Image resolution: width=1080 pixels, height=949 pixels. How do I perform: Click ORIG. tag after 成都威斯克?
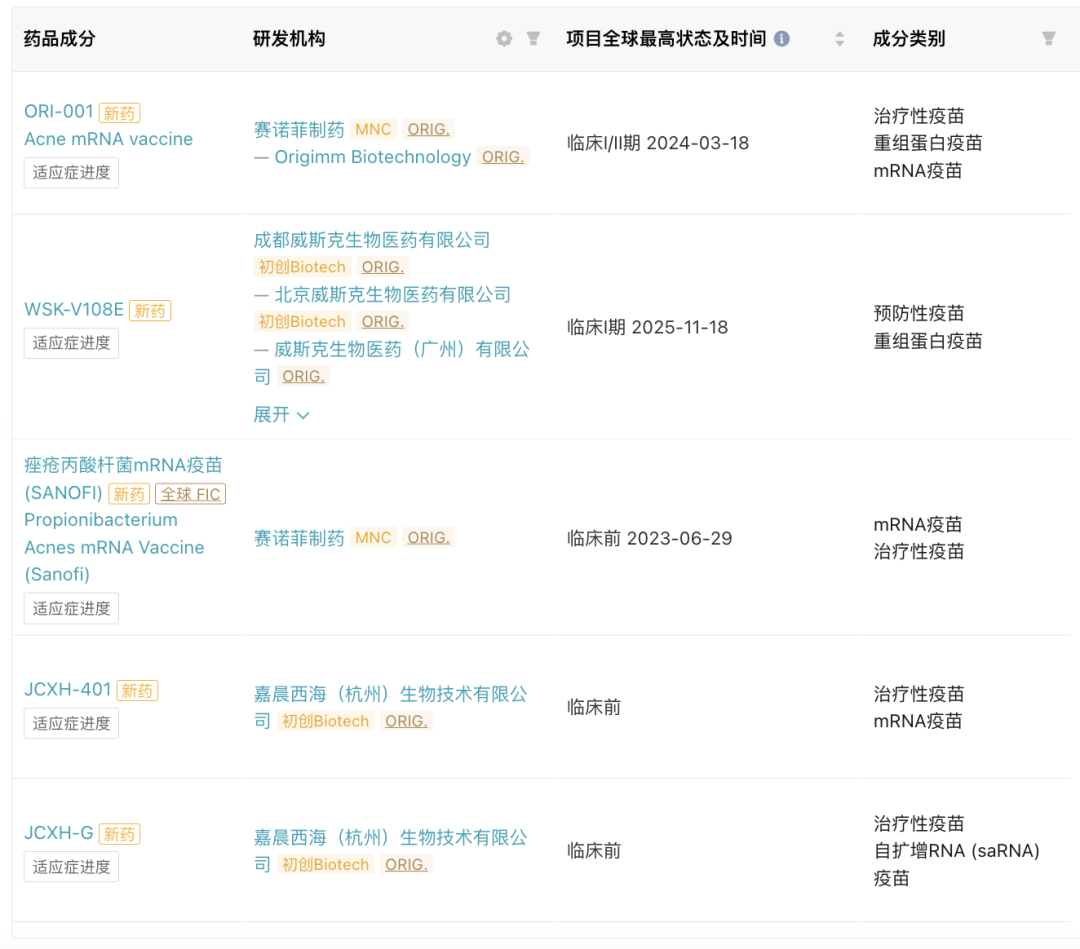click(x=383, y=267)
